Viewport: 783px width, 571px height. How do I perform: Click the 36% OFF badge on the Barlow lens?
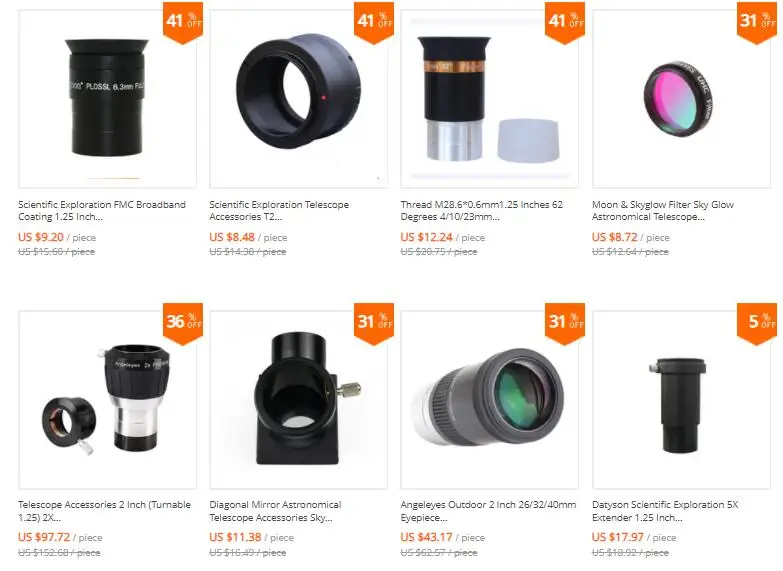183,323
